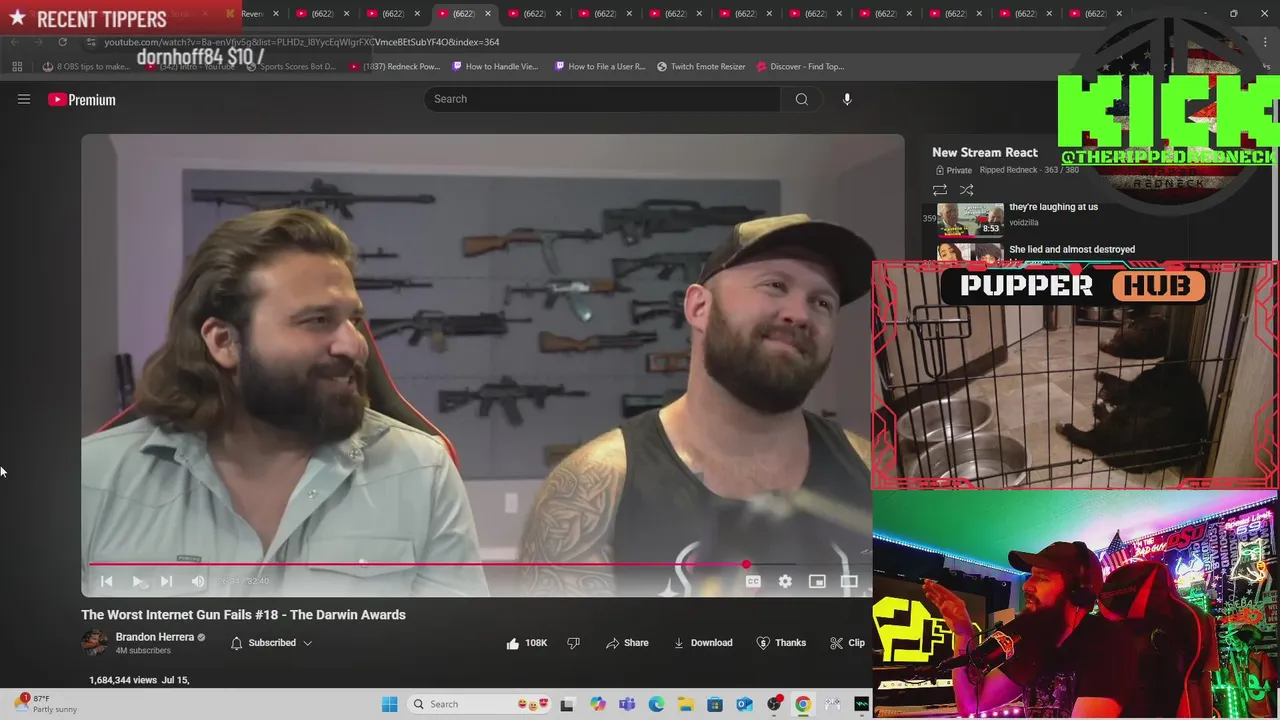Reload the page with the refresh icon

coord(62,42)
